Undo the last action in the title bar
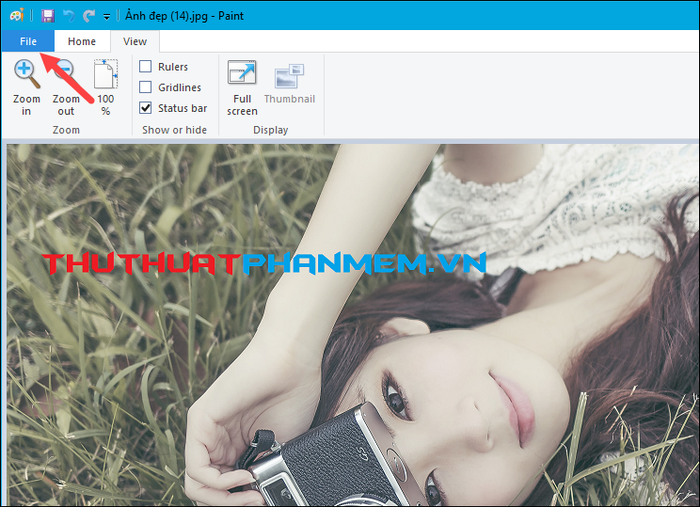This screenshot has height=507, width=700. (69, 16)
